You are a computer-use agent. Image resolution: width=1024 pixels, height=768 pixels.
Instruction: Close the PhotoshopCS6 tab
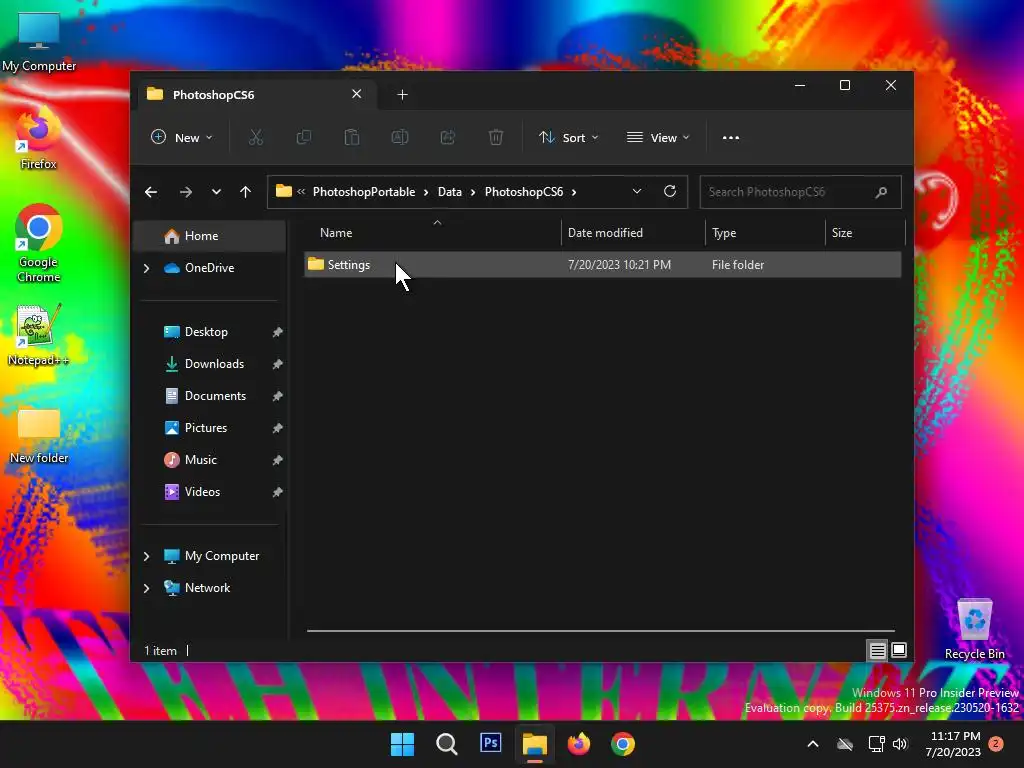[x=357, y=94]
